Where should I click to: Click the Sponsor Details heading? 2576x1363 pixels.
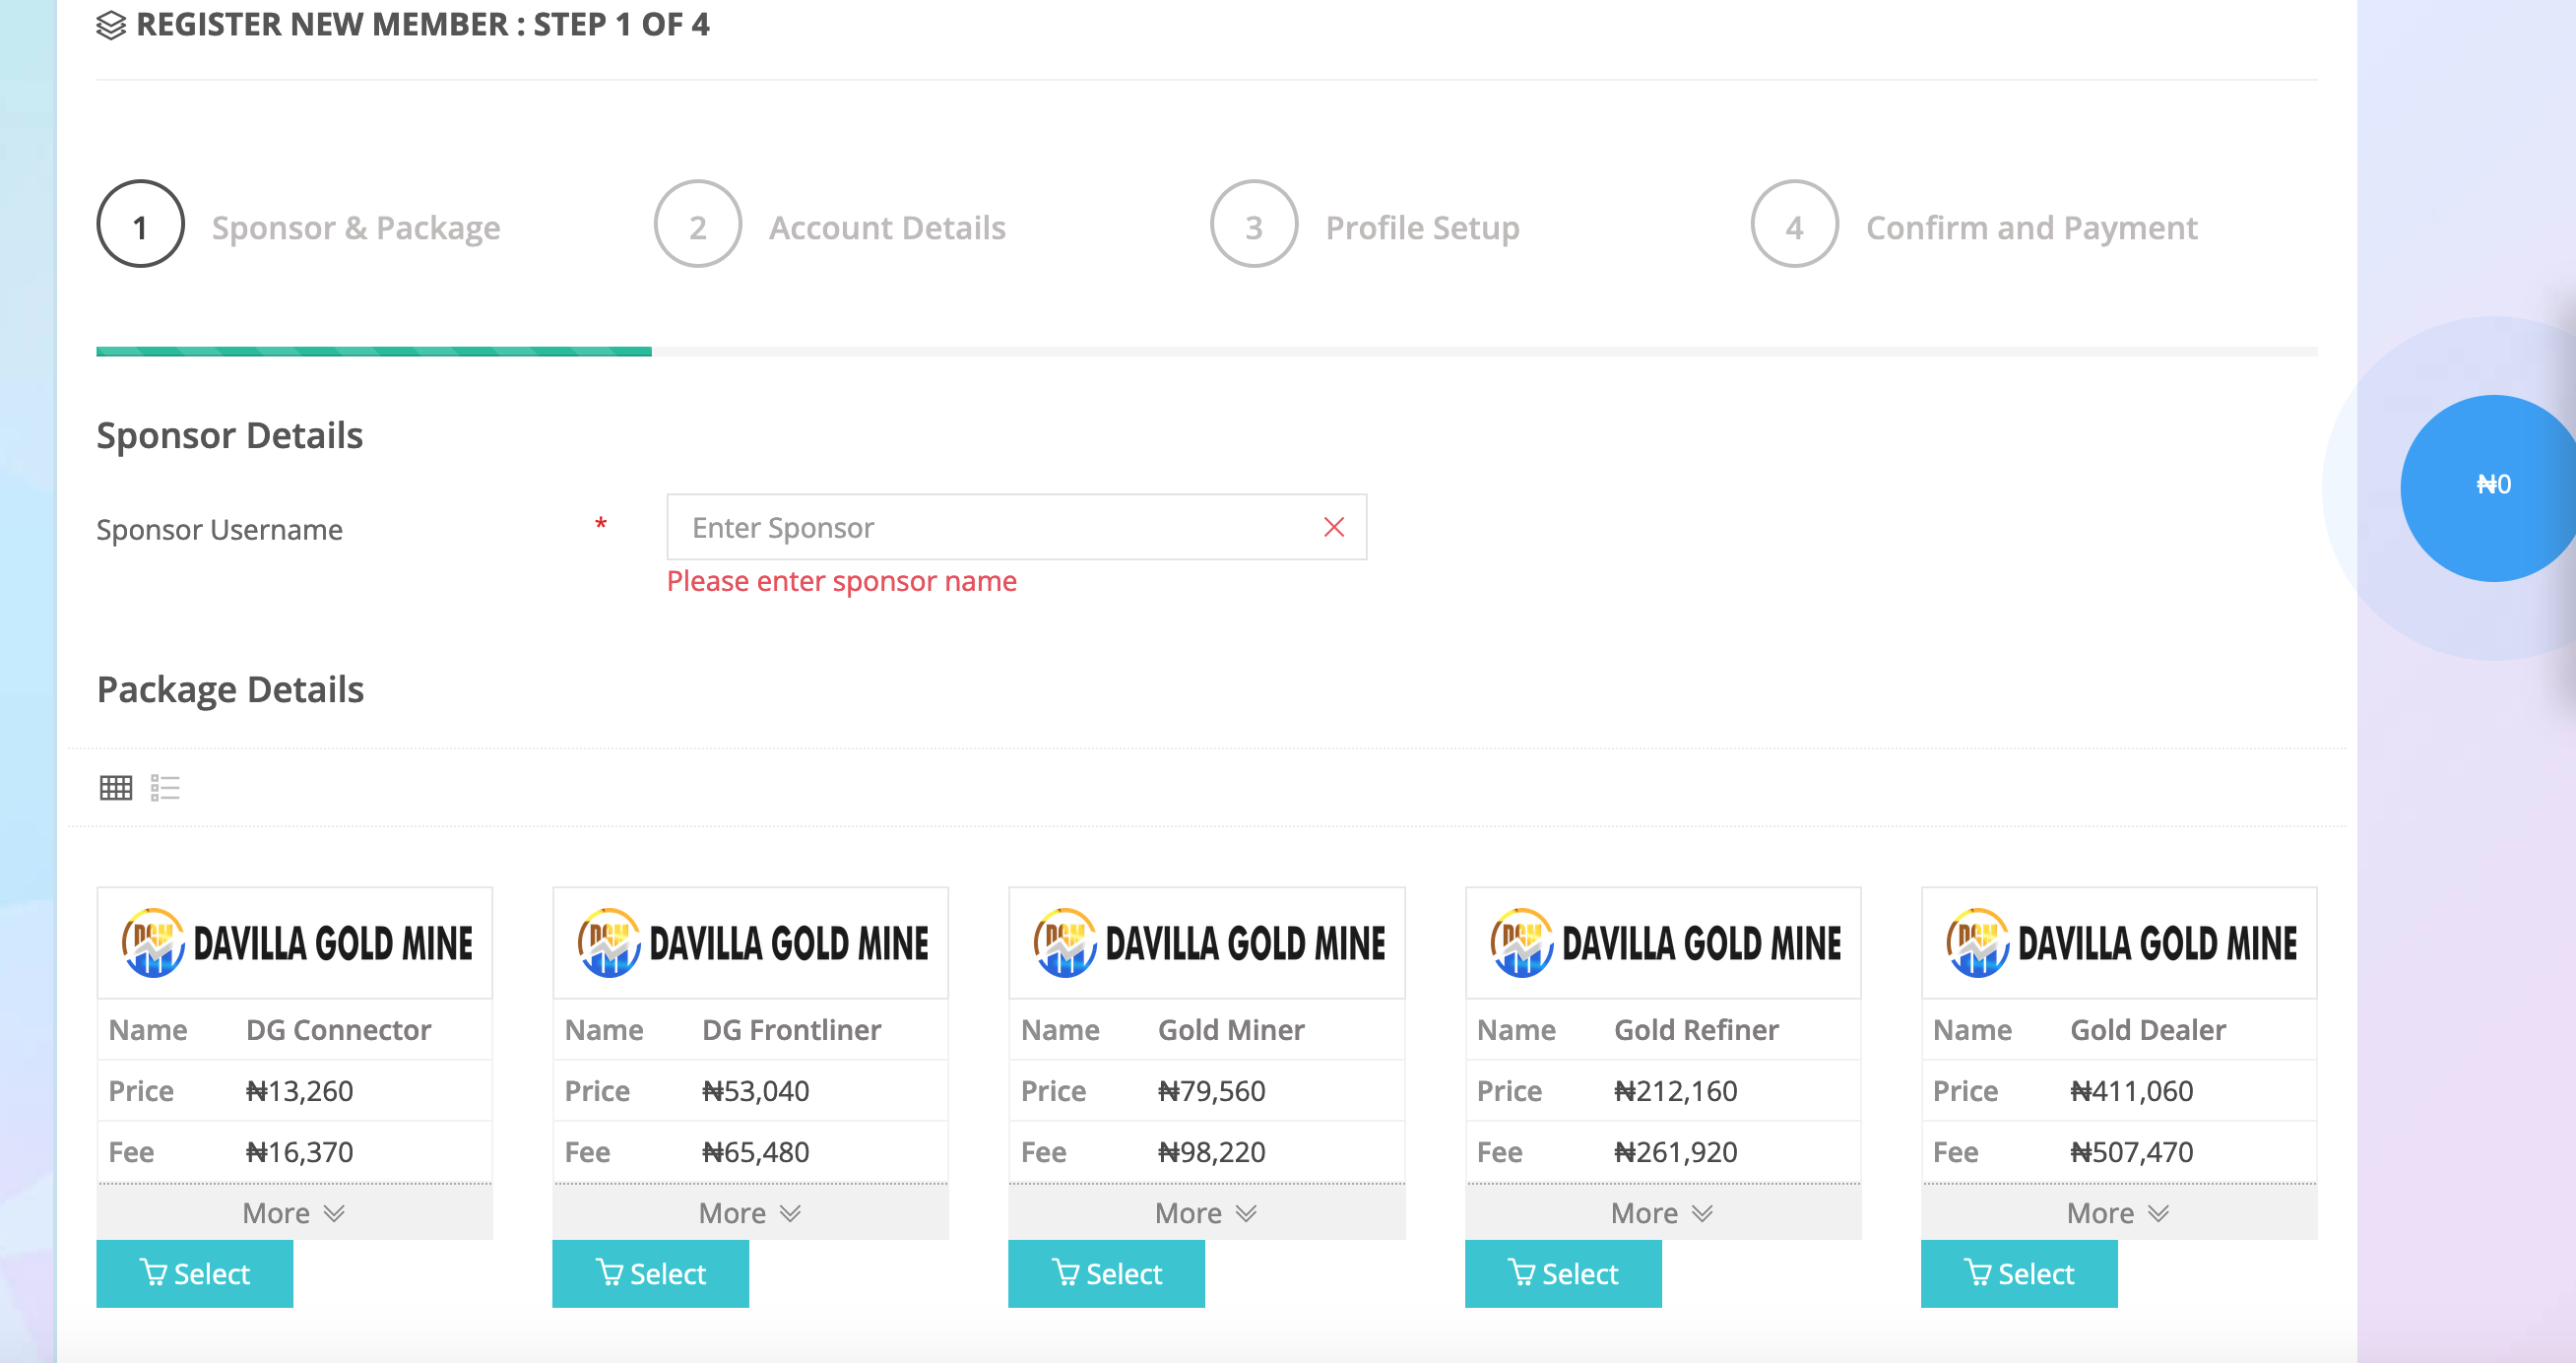coord(229,436)
